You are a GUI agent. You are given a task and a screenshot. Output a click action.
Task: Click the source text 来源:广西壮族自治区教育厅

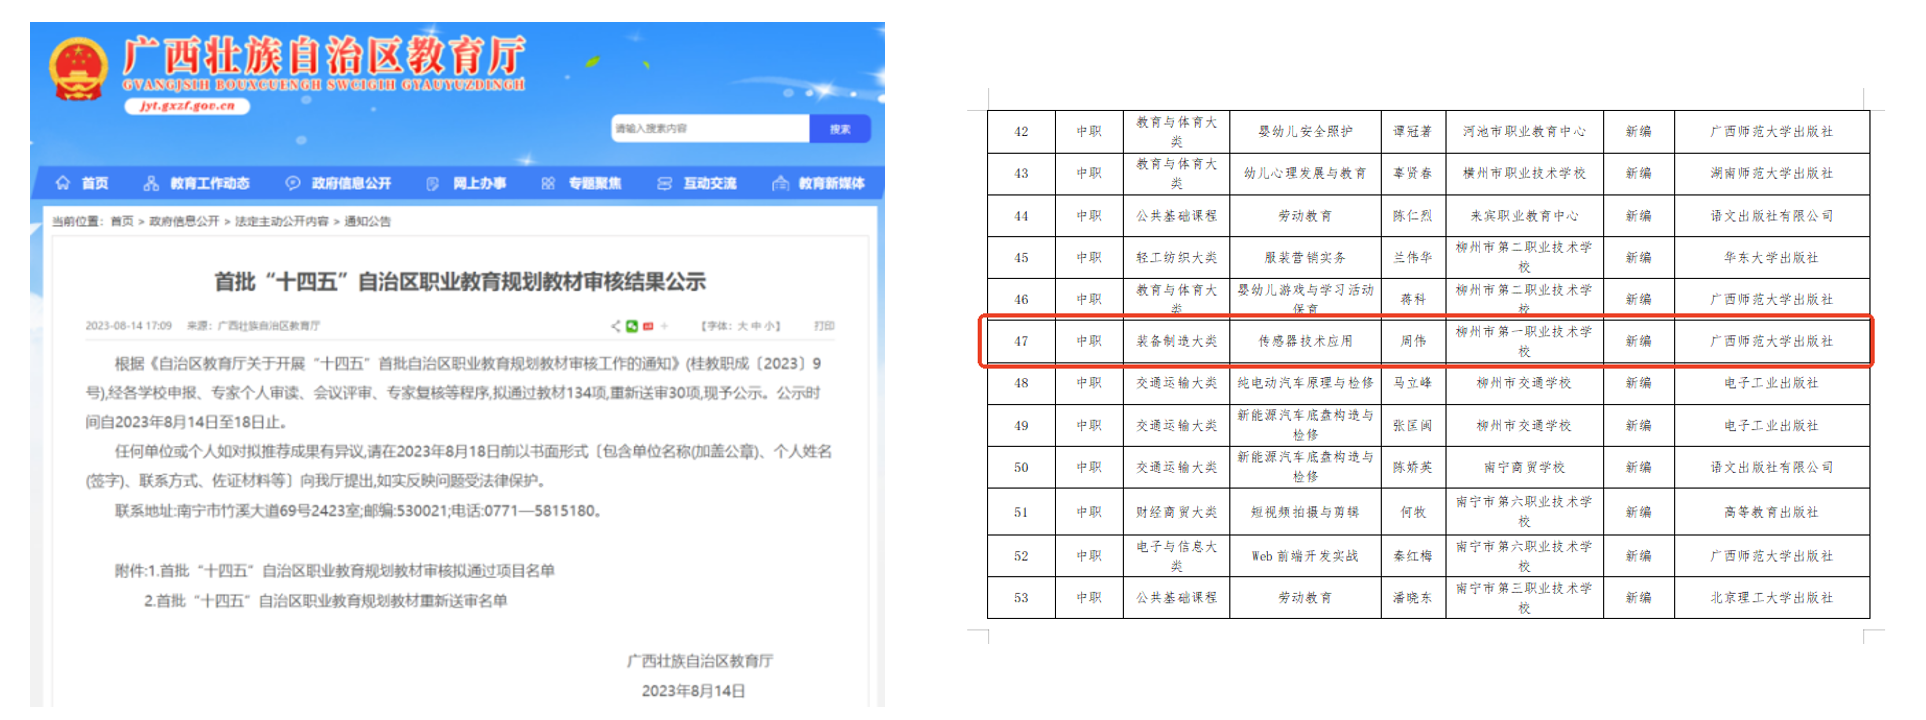253,326
